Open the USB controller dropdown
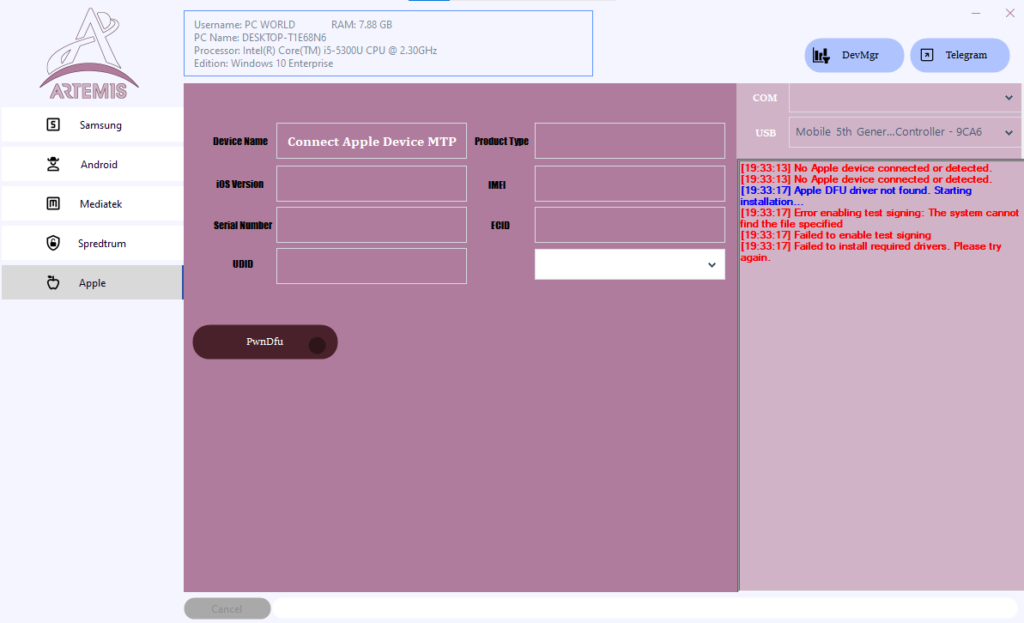Viewport: 1024px width, 623px height. 903,131
